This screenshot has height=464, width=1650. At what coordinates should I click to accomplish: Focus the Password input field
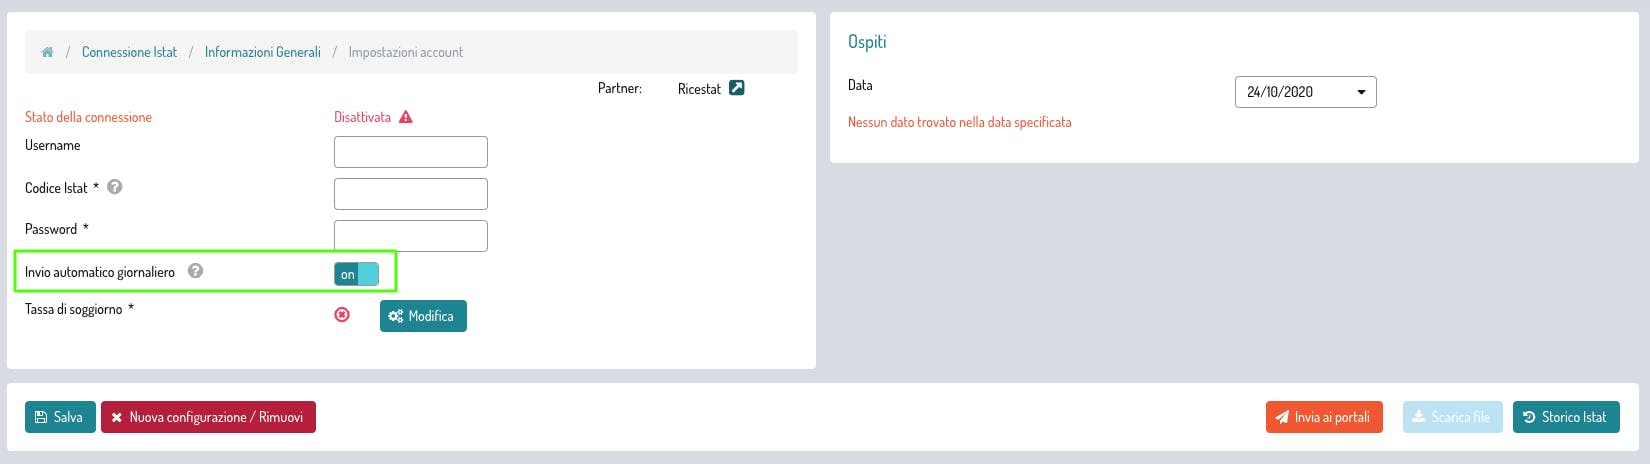click(410, 236)
